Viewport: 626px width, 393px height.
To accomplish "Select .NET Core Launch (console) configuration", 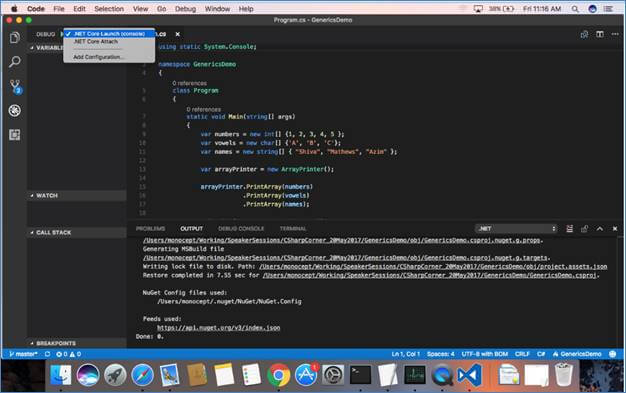I will (x=109, y=34).
